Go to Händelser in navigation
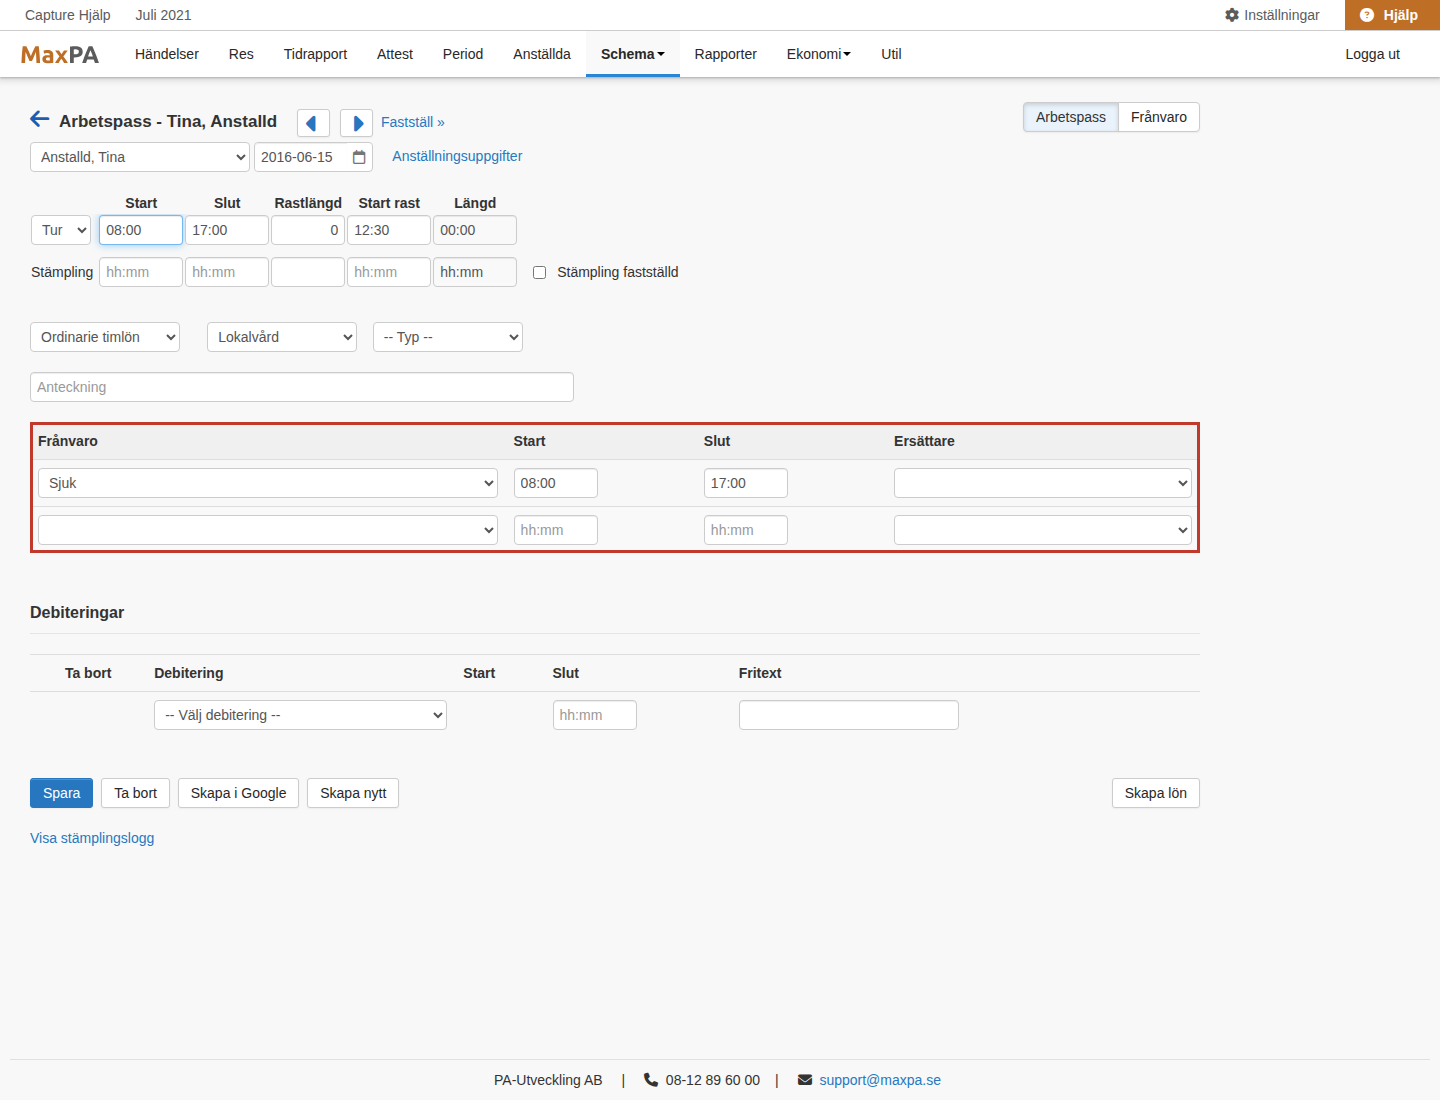 [x=167, y=54]
